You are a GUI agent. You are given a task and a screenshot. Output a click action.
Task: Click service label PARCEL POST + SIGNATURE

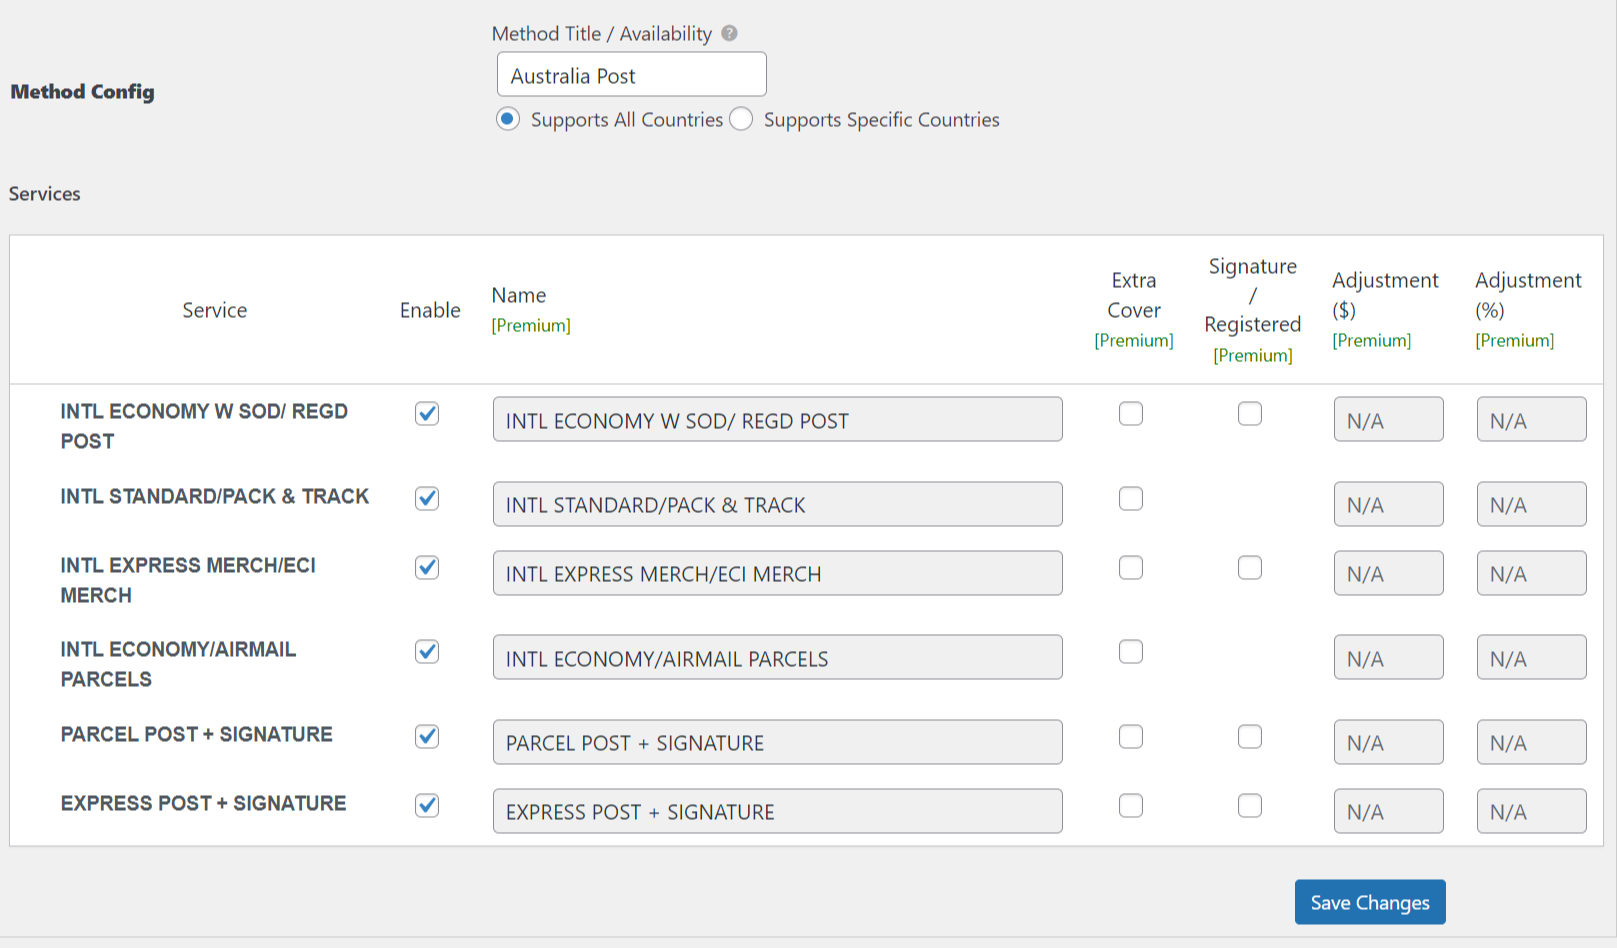[x=196, y=735]
